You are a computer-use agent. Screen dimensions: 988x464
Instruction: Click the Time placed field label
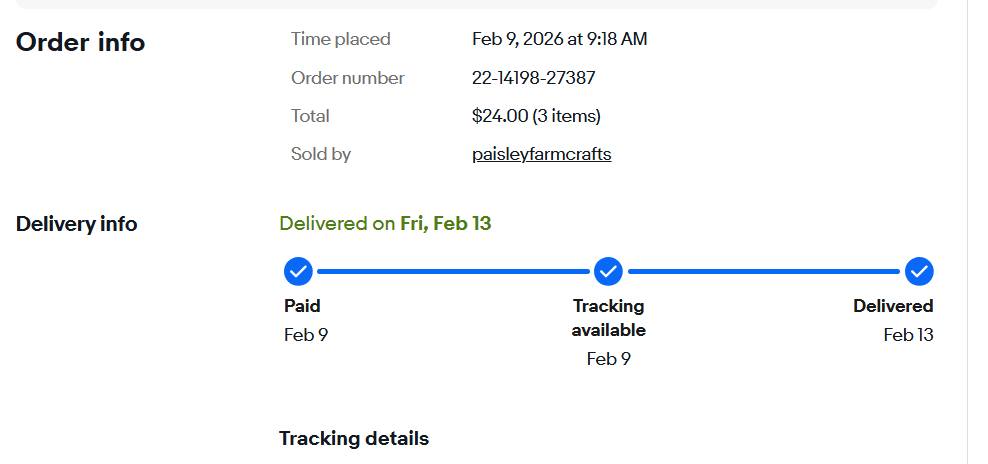coord(340,39)
